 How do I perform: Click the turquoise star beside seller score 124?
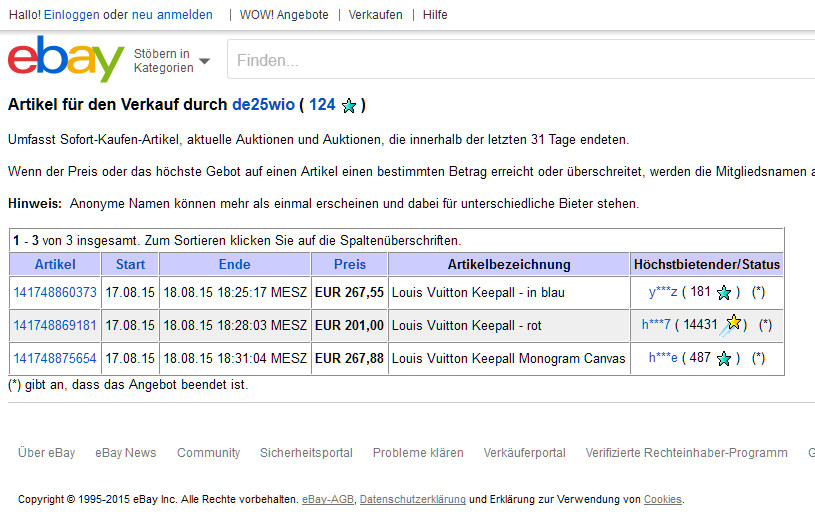tap(349, 106)
